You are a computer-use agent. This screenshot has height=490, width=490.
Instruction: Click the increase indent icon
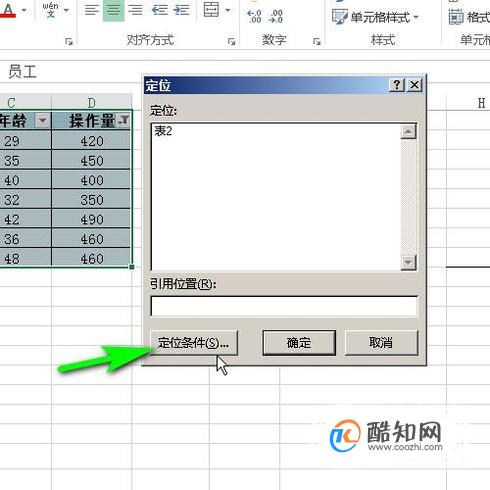(x=181, y=10)
